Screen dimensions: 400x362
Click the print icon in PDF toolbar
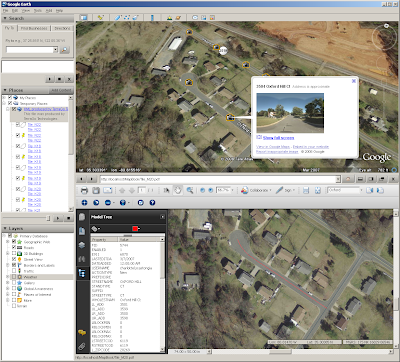point(84,190)
